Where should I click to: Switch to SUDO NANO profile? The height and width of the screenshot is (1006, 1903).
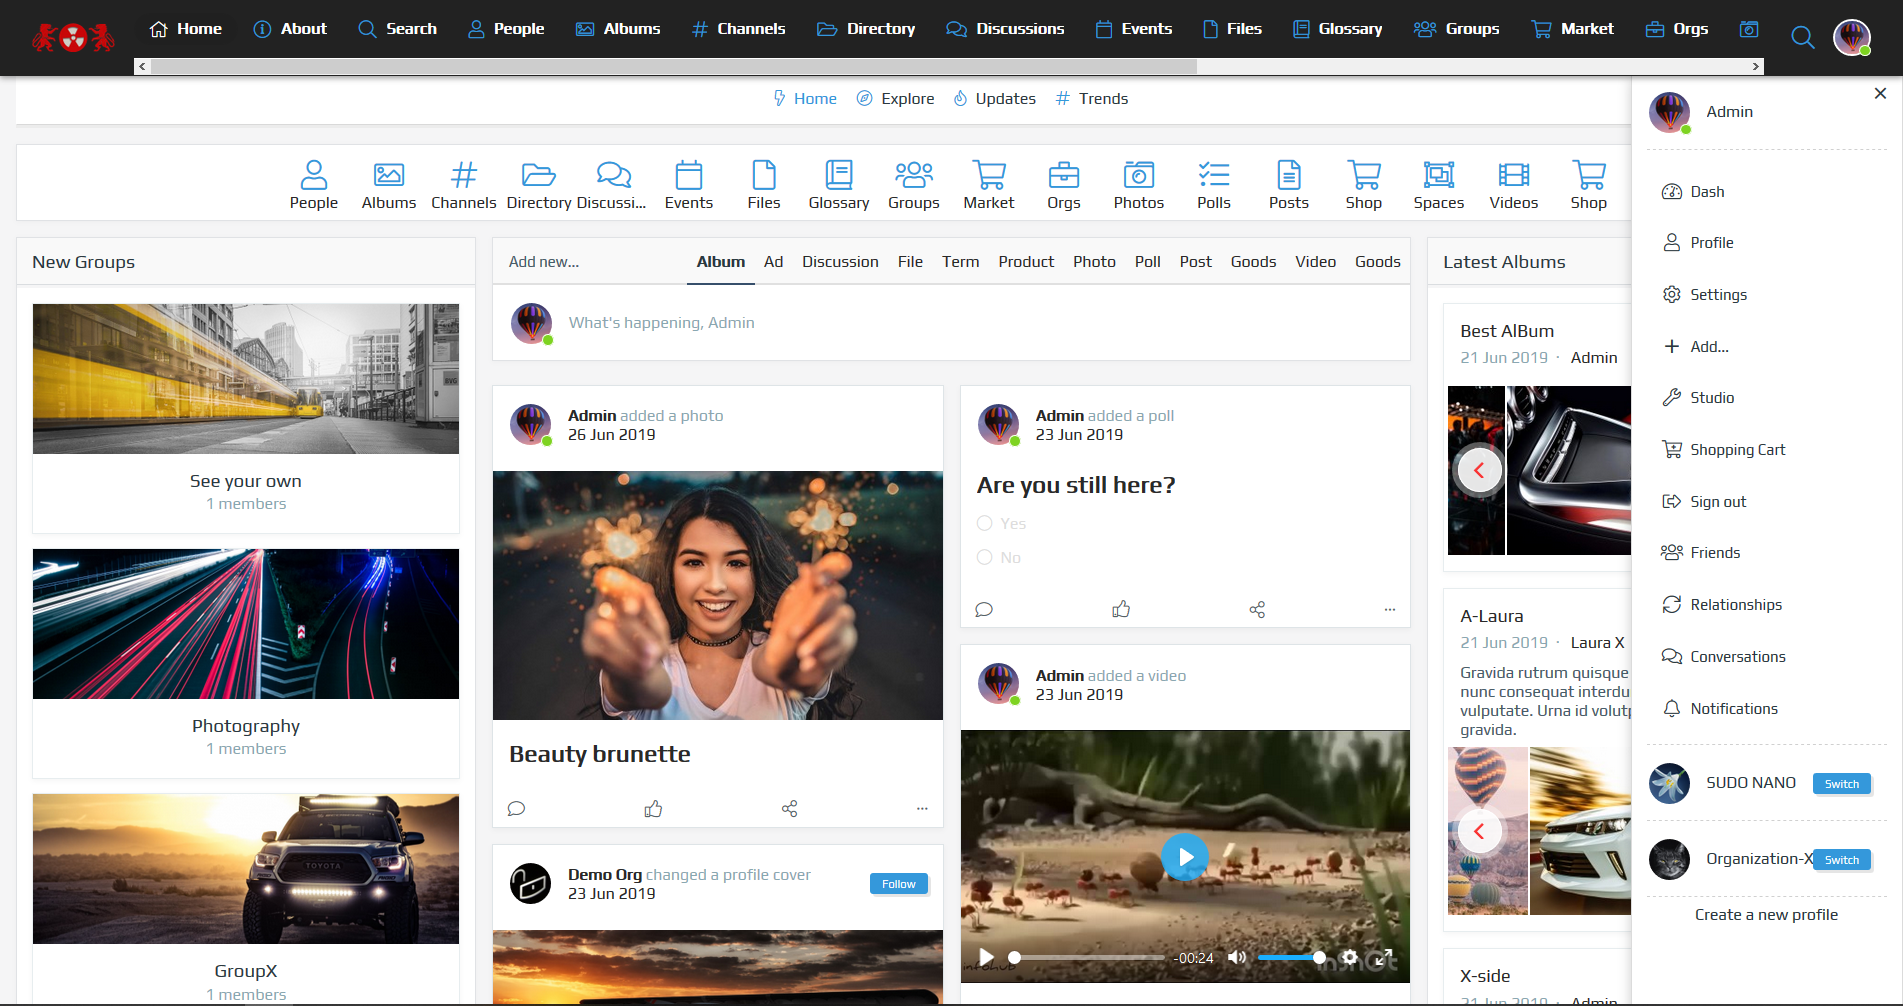1841,784
